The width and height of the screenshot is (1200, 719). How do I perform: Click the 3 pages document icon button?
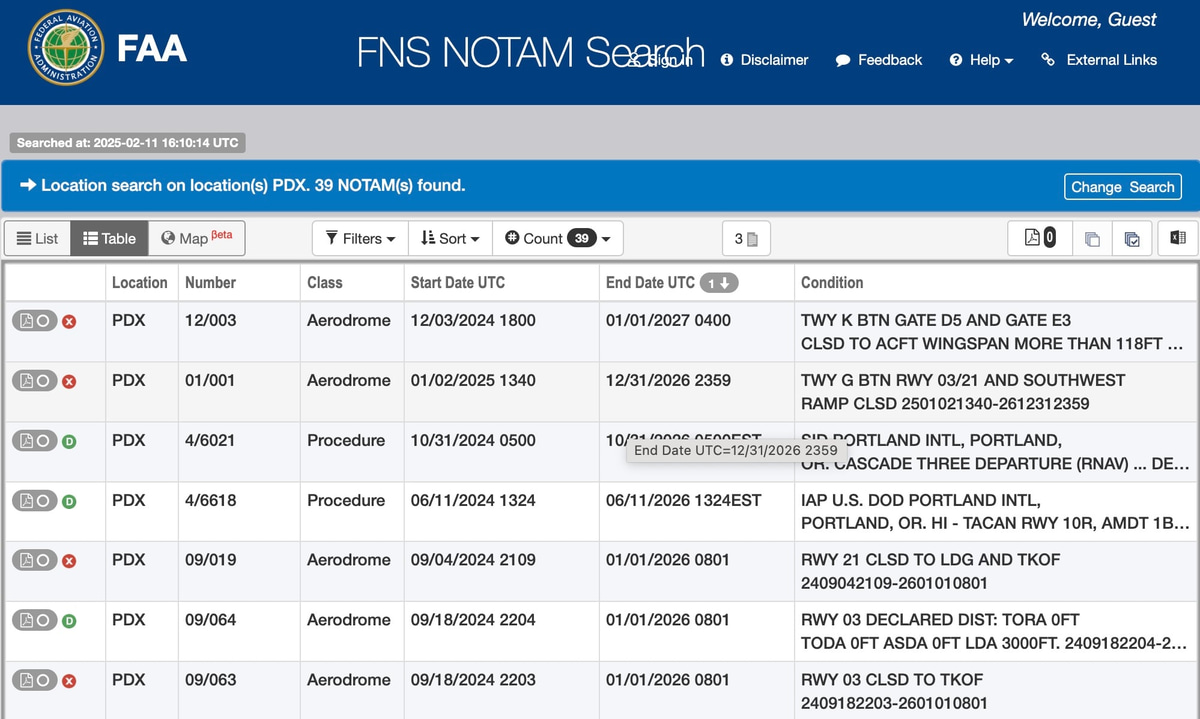(746, 238)
